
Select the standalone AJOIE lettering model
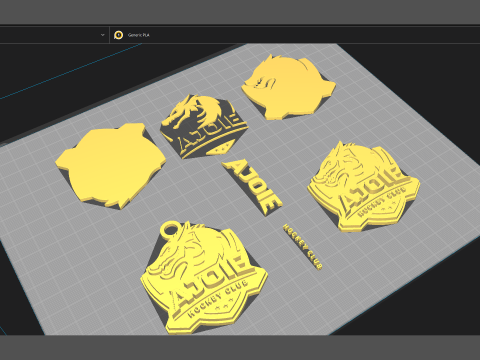pos(253,186)
